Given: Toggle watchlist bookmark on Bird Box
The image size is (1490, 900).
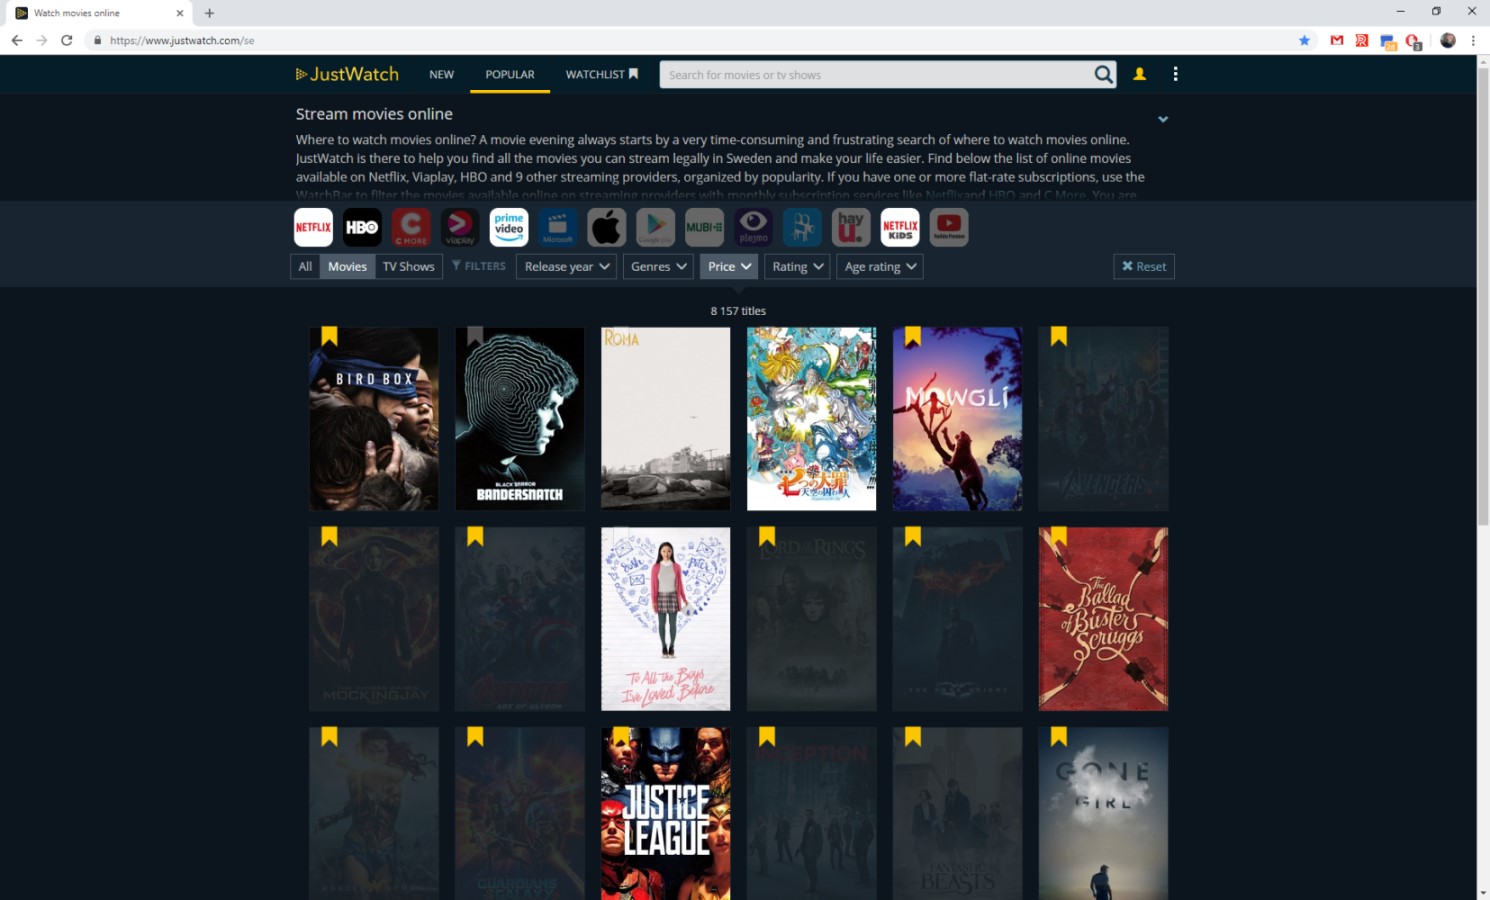Looking at the screenshot, I should pyautogui.click(x=329, y=336).
